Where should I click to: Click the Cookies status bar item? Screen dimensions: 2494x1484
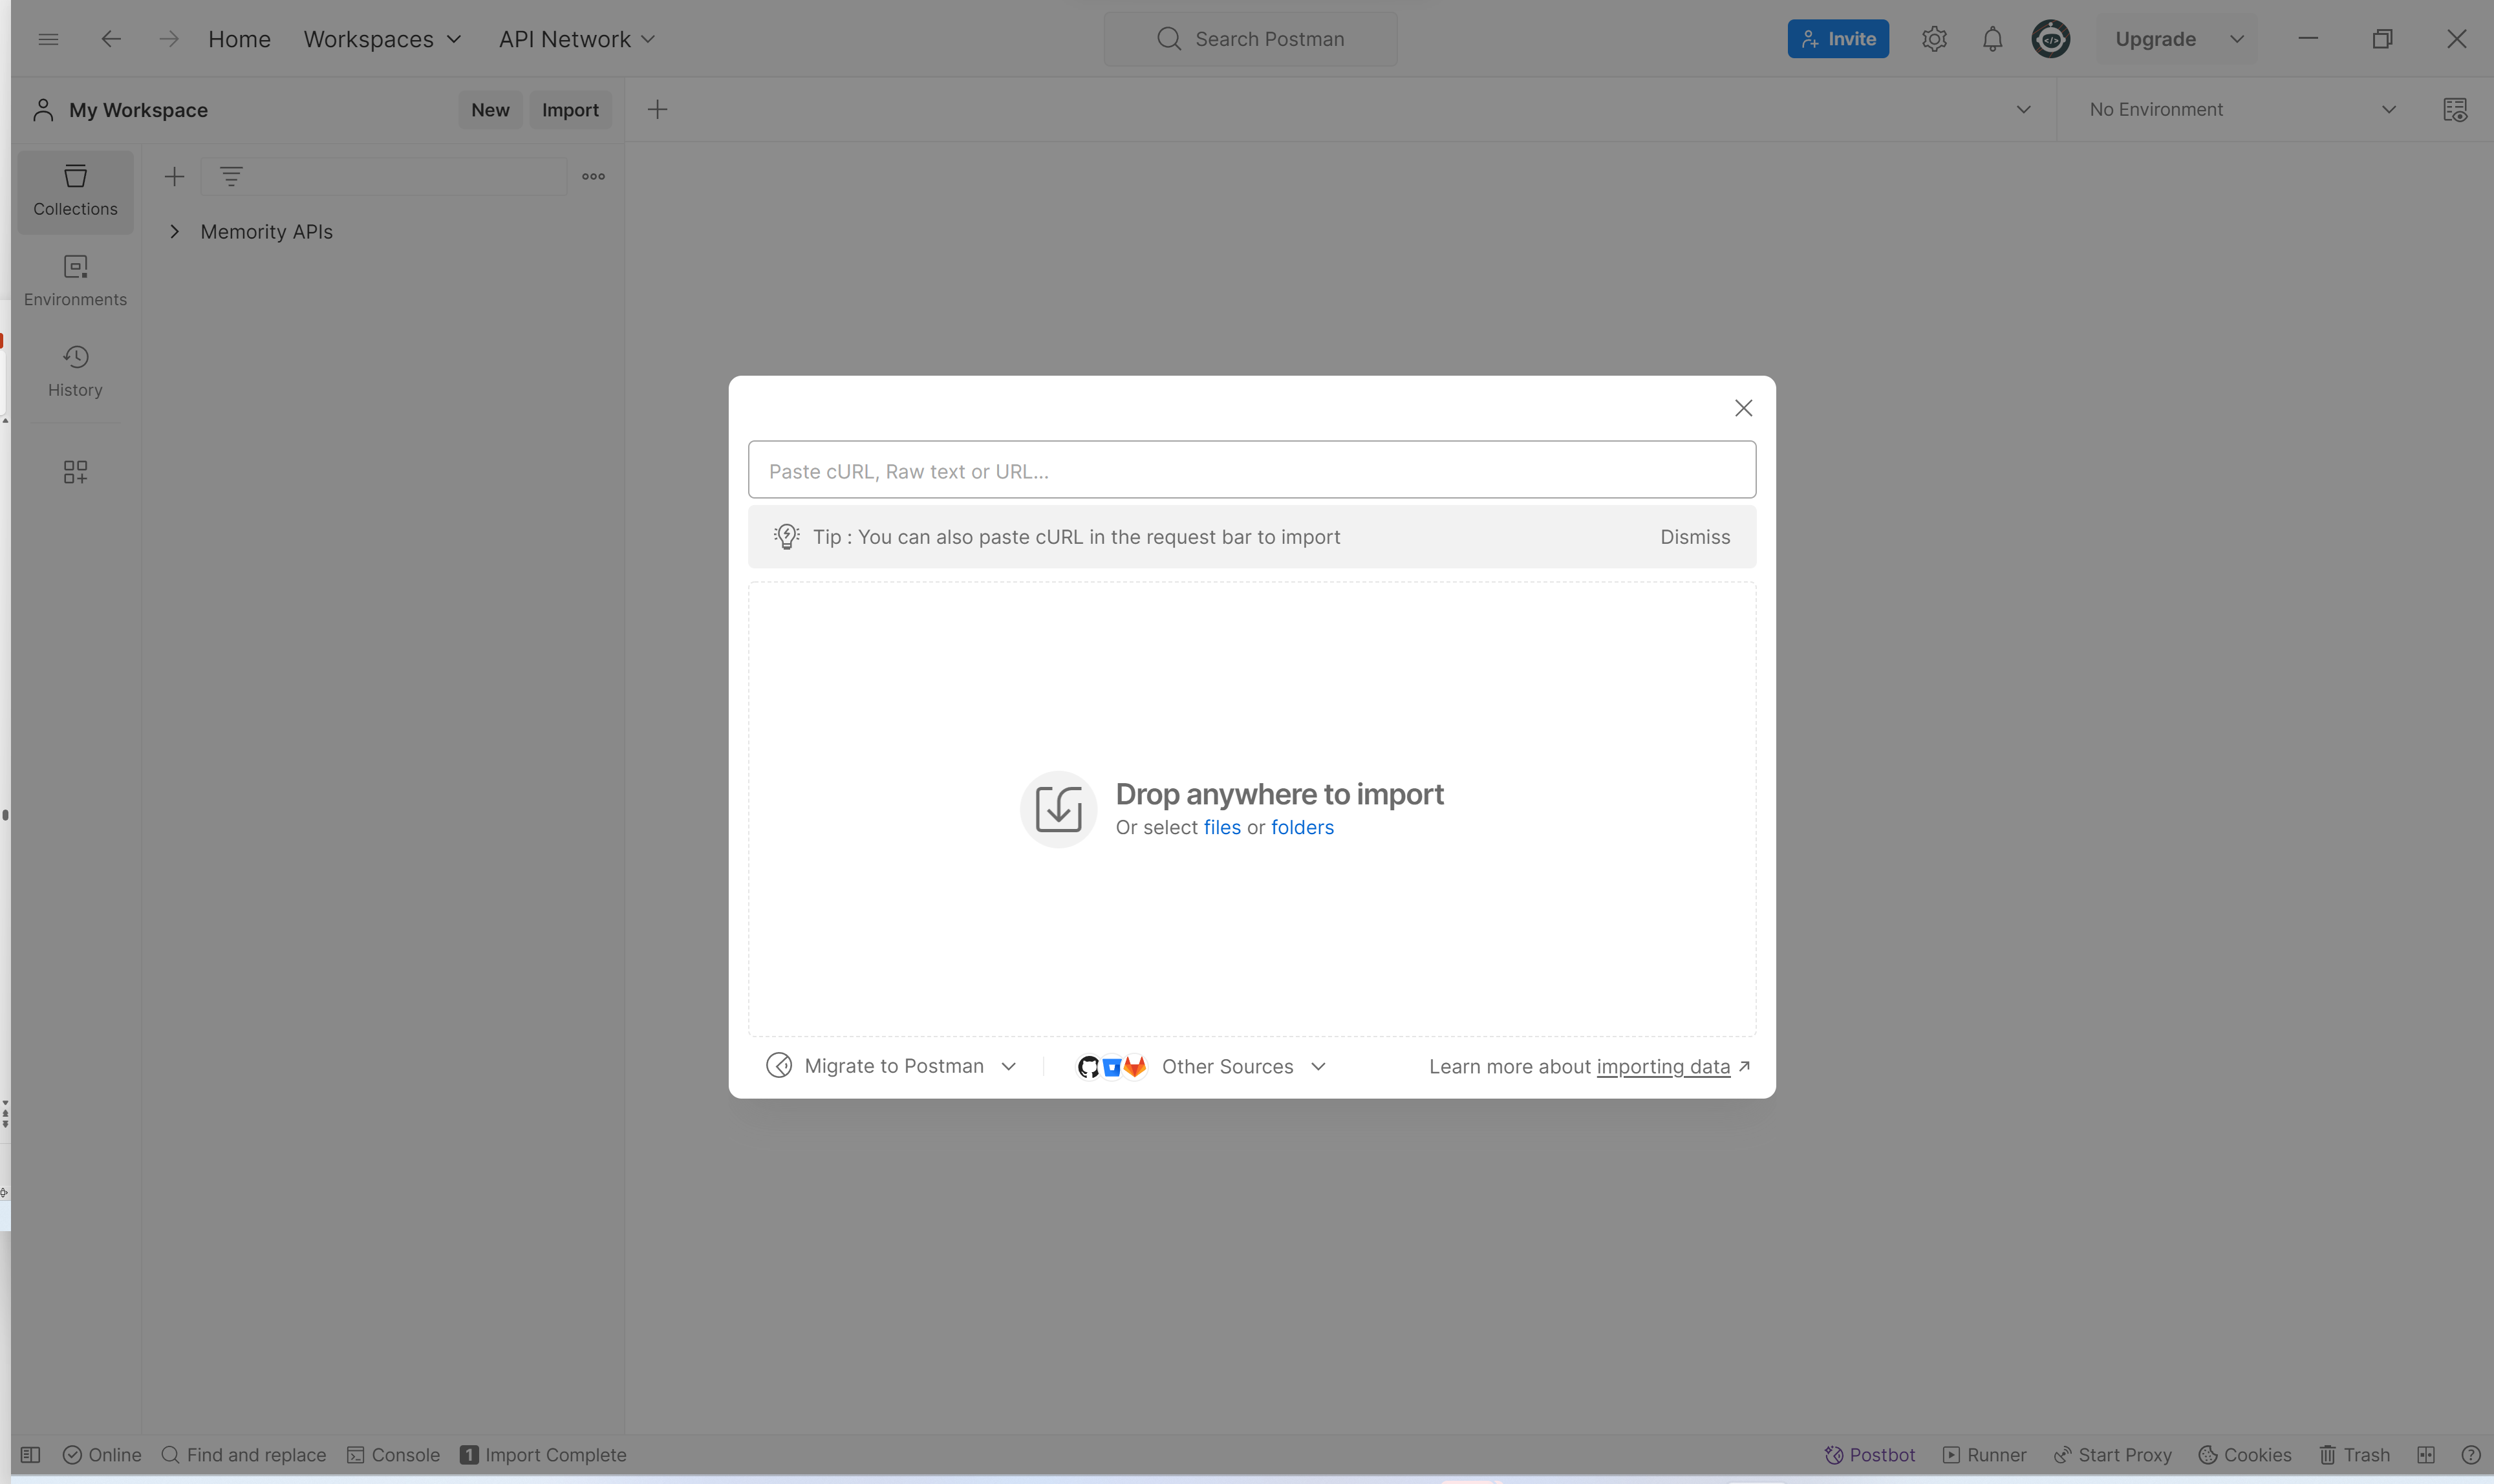pyautogui.click(x=2244, y=1455)
